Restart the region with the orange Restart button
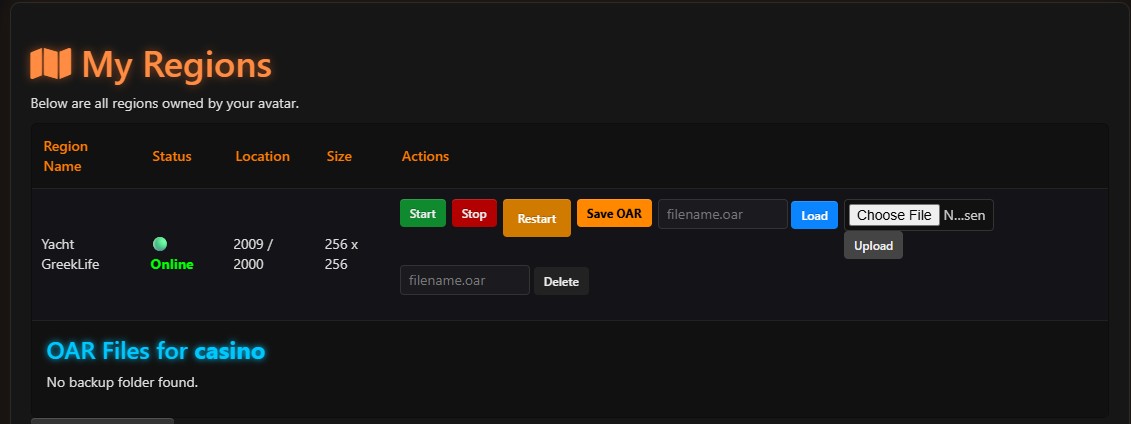This screenshot has height=424, width=1131. coord(537,218)
